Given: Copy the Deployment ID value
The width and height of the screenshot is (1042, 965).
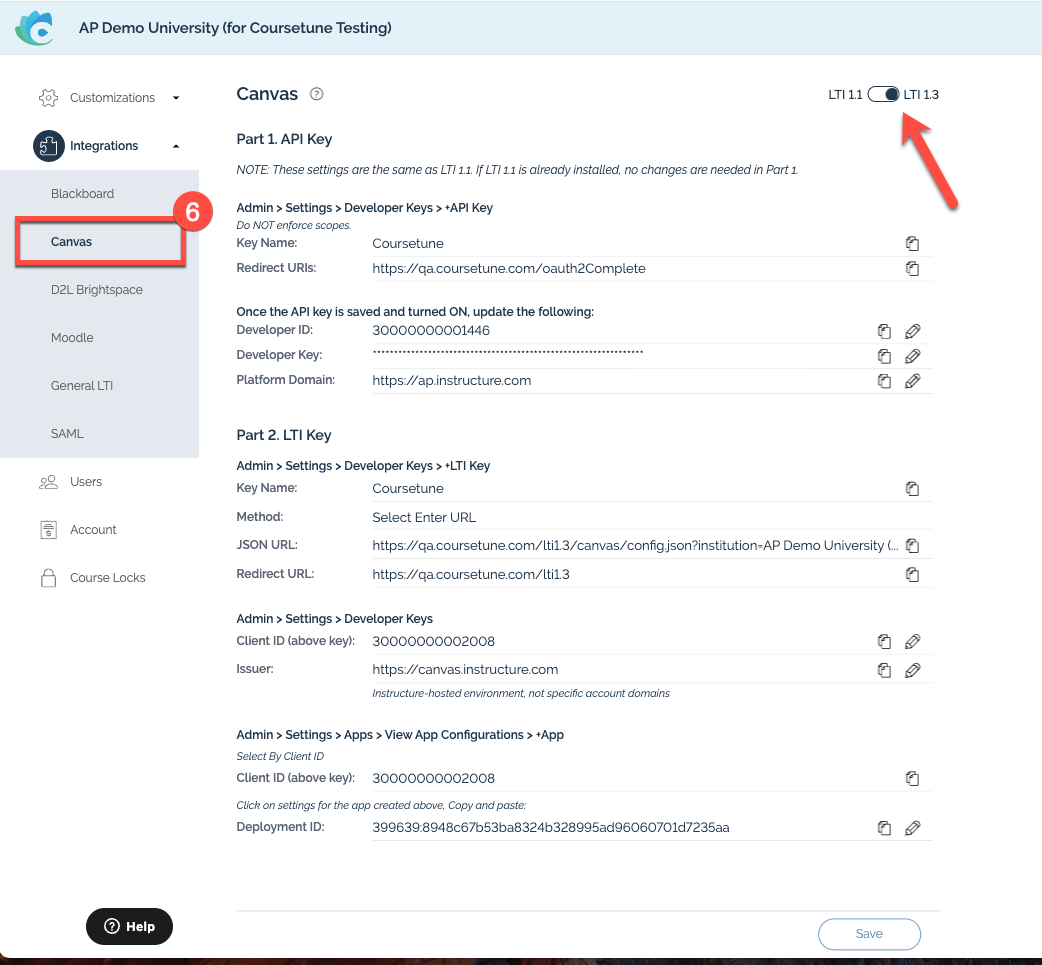Looking at the screenshot, I should click(x=884, y=828).
